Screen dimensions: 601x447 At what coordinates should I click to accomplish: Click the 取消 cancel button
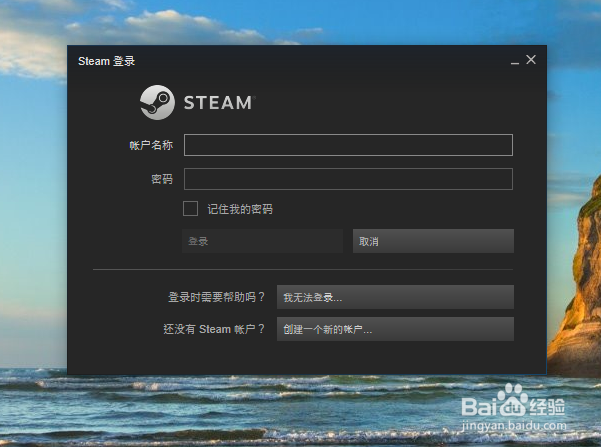tap(433, 241)
